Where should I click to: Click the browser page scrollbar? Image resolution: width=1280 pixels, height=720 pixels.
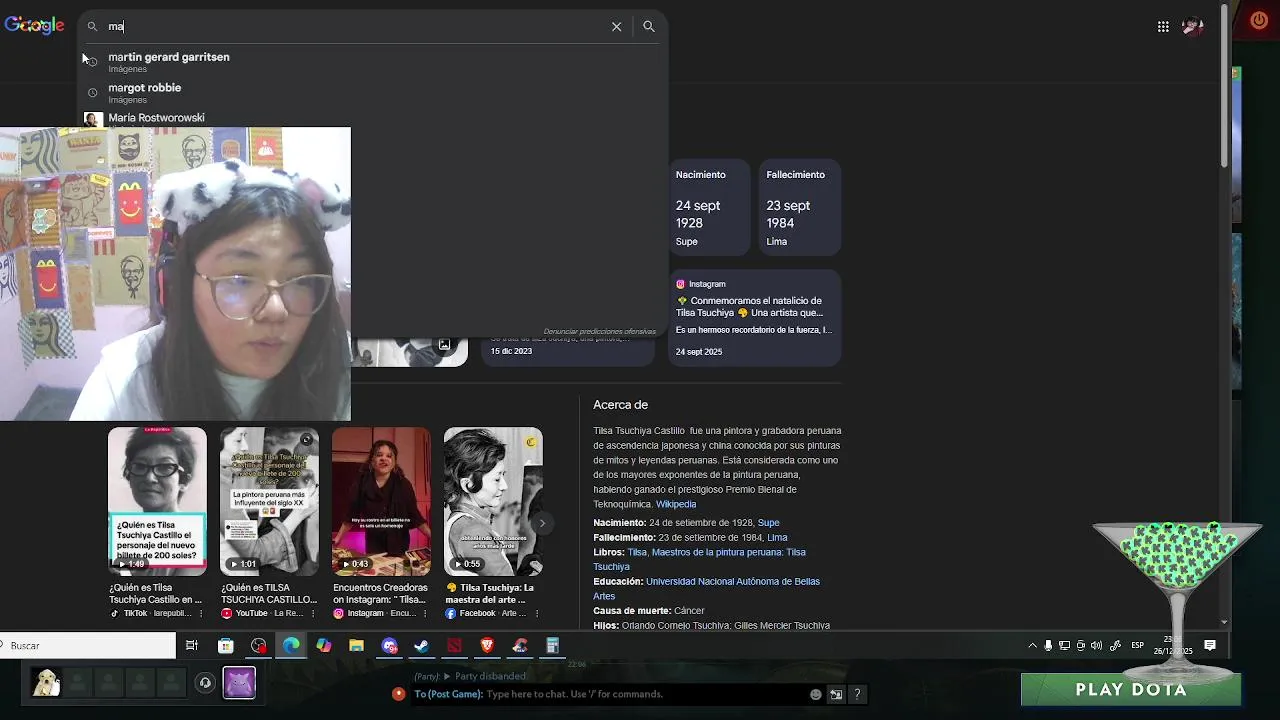point(1224,85)
